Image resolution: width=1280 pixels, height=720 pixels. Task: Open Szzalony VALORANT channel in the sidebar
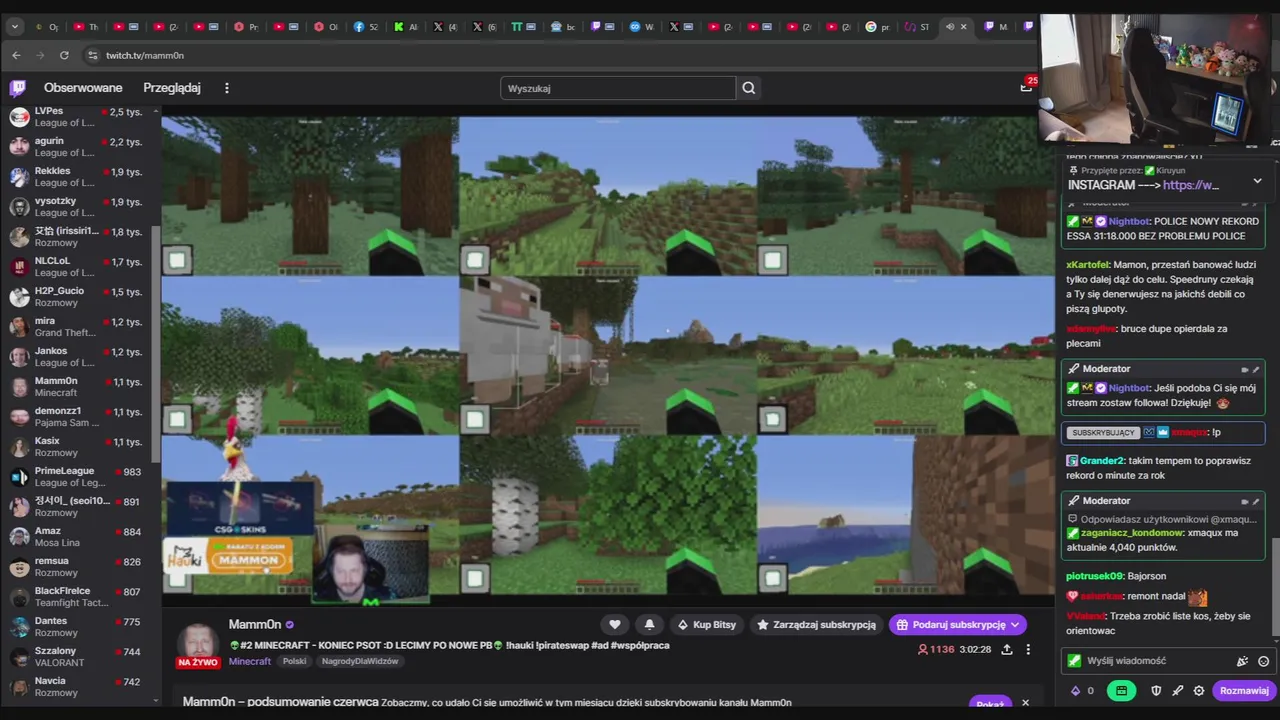click(80, 657)
